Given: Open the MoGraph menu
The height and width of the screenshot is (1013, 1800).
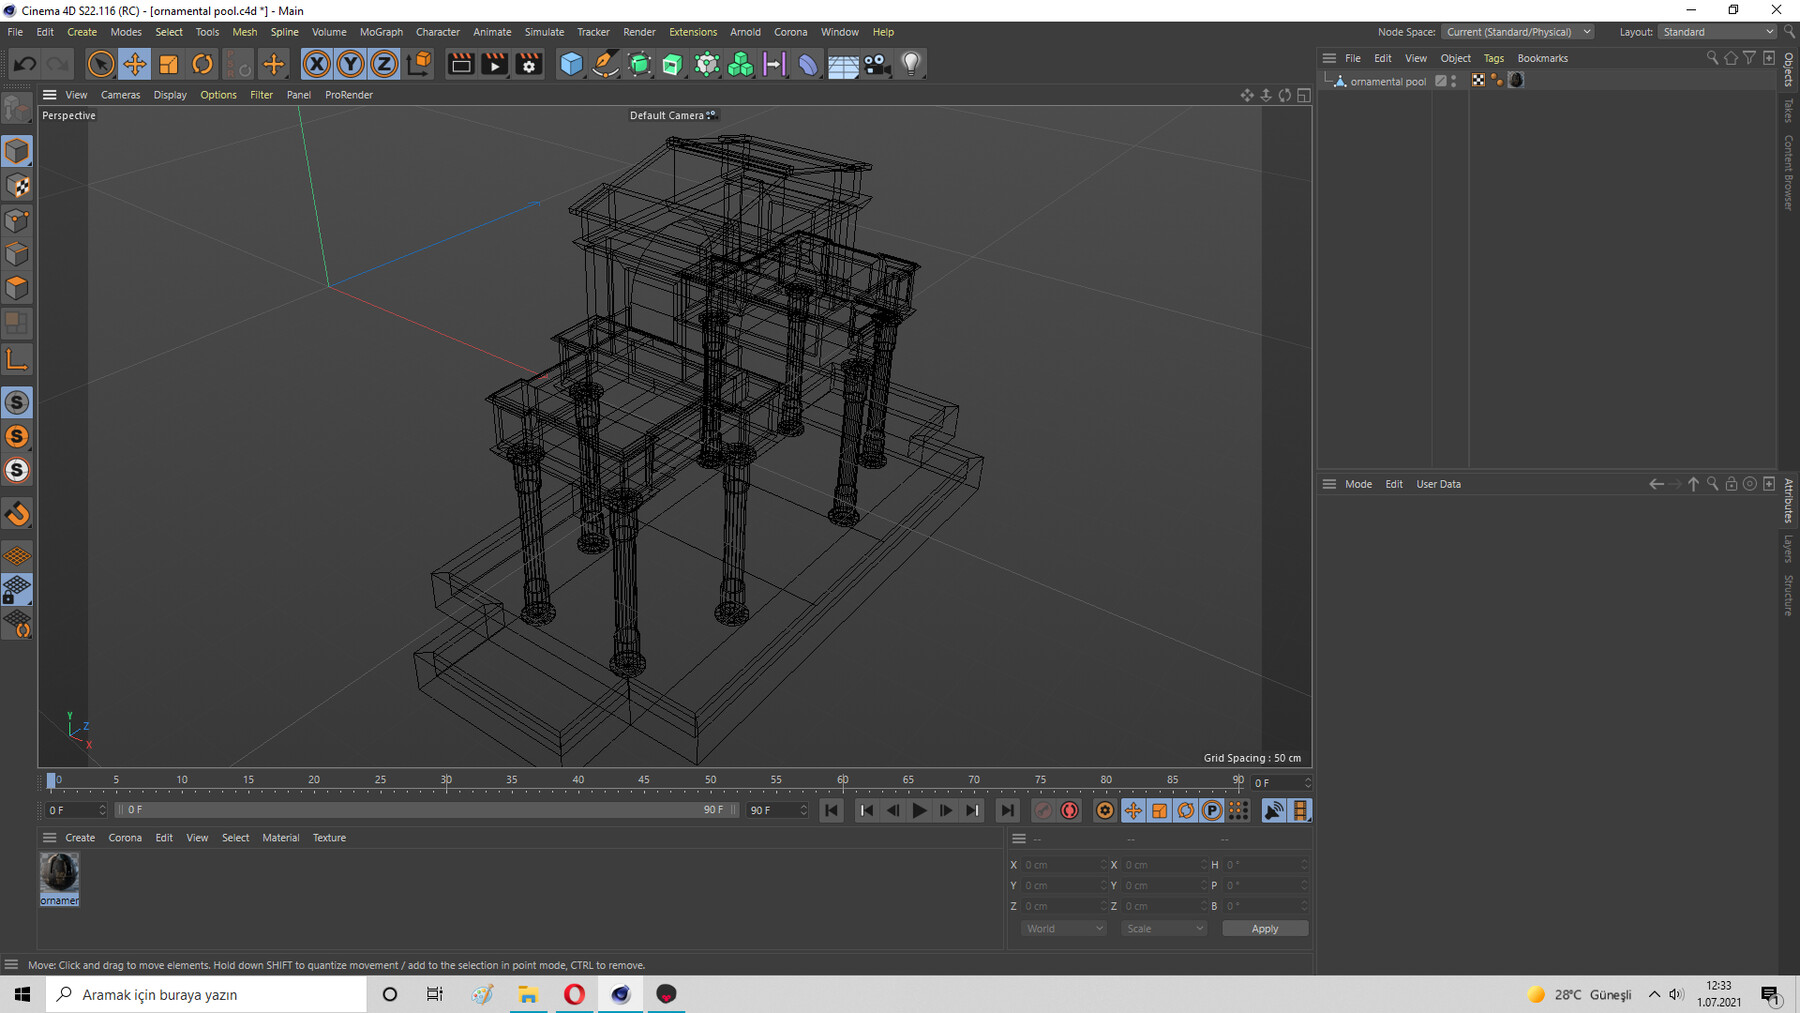Looking at the screenshot, I should [x=381, y=32].
